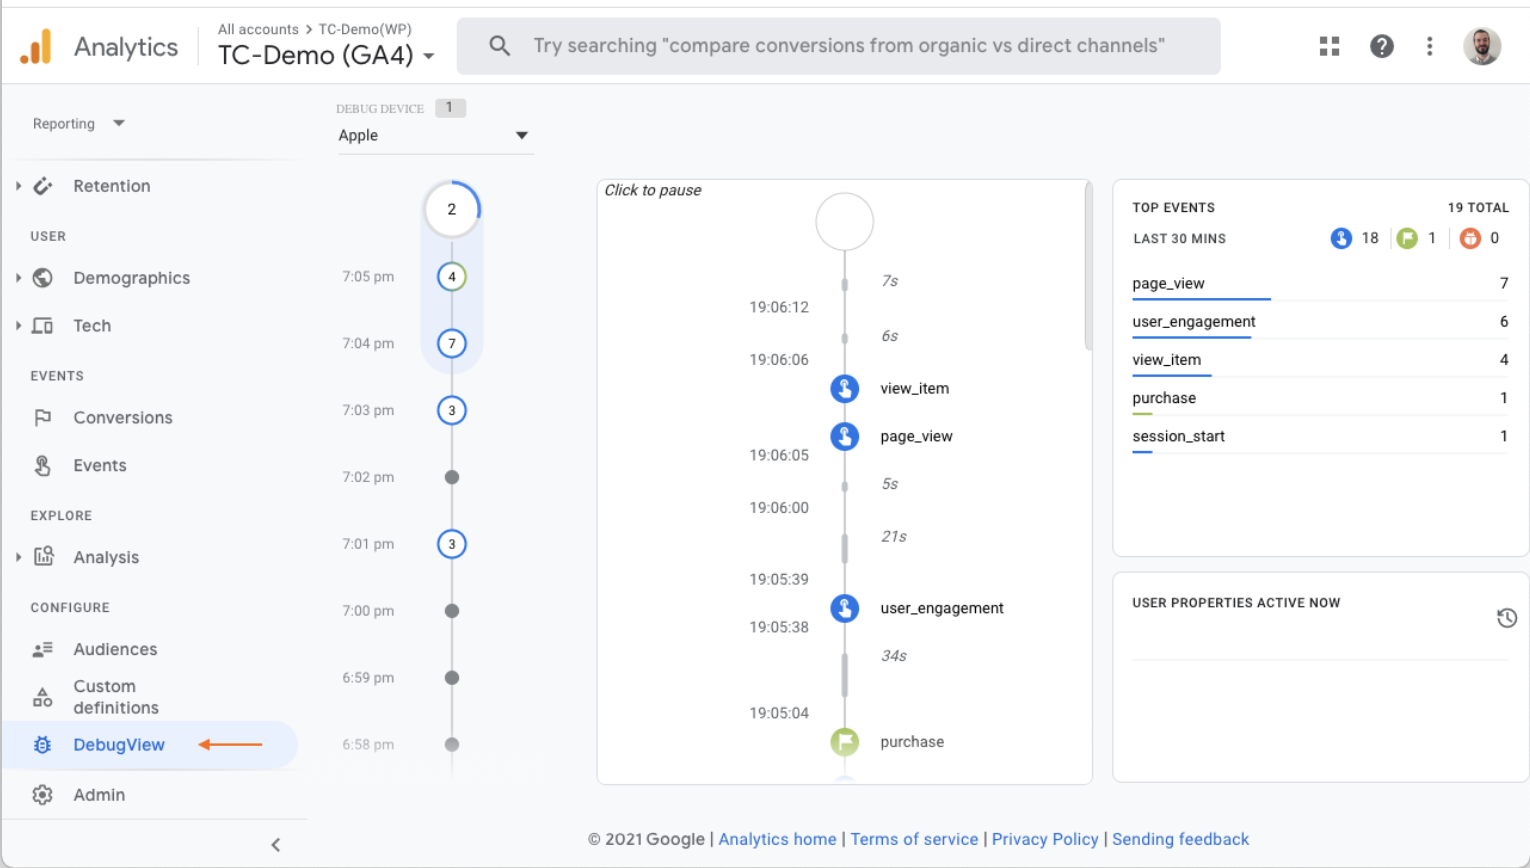Click the search input field
Image resolution: width=1530 pixels, height=868 pixels.
(x=838, y=46)
